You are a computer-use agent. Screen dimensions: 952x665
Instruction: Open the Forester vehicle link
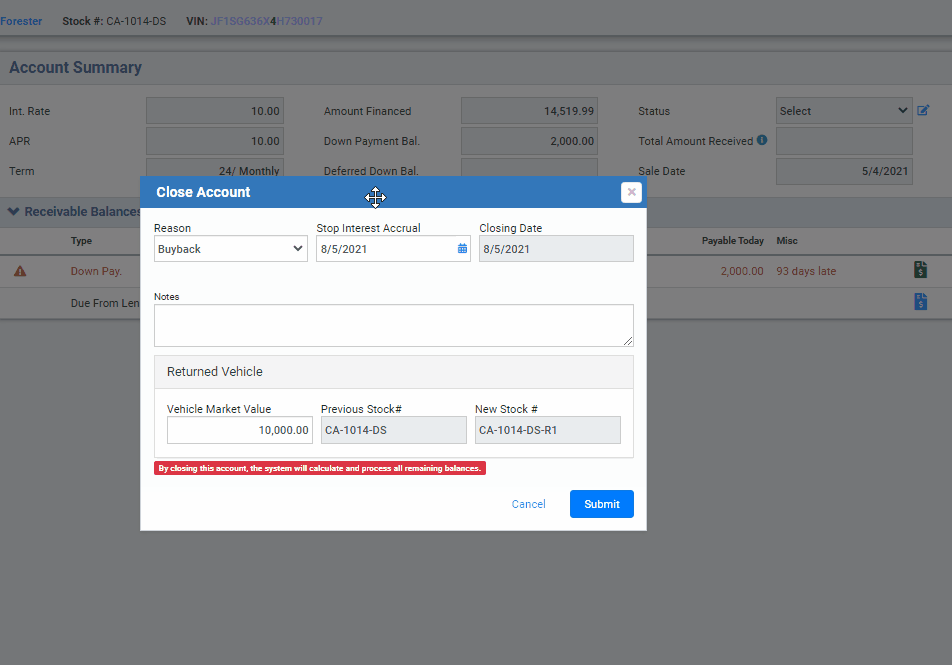click(21, 21)
